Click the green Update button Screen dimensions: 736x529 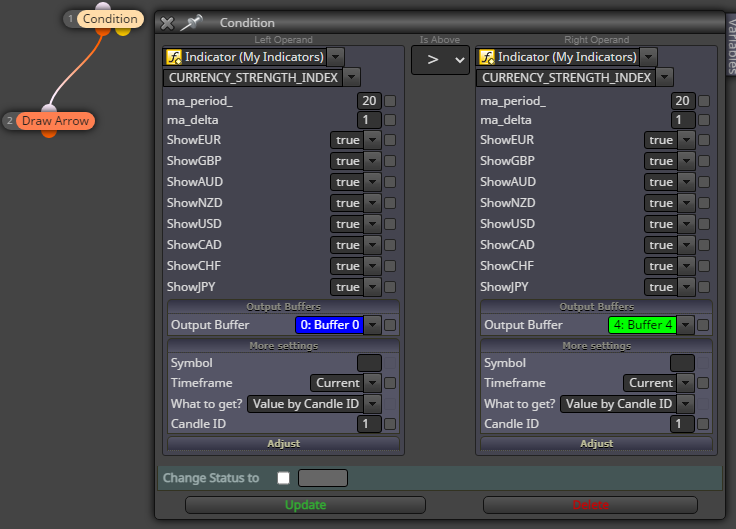[305, 505]
